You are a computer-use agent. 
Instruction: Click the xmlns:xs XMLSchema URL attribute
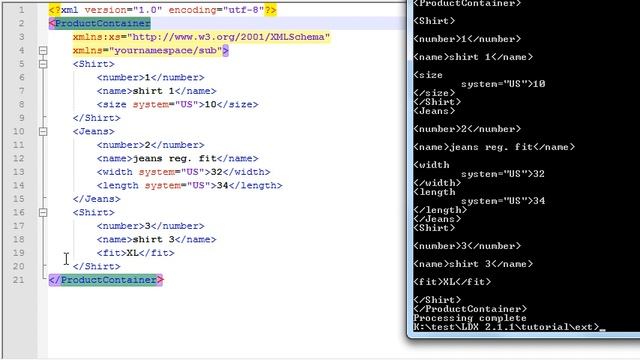(201, 37)
